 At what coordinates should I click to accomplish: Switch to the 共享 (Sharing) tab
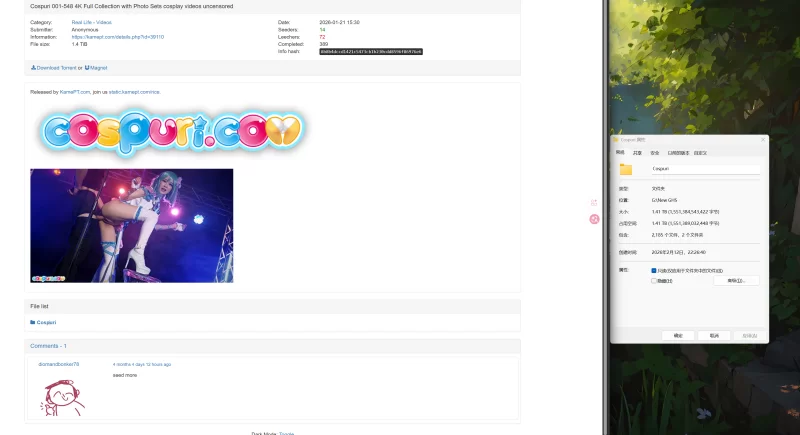tap(637, 153)
